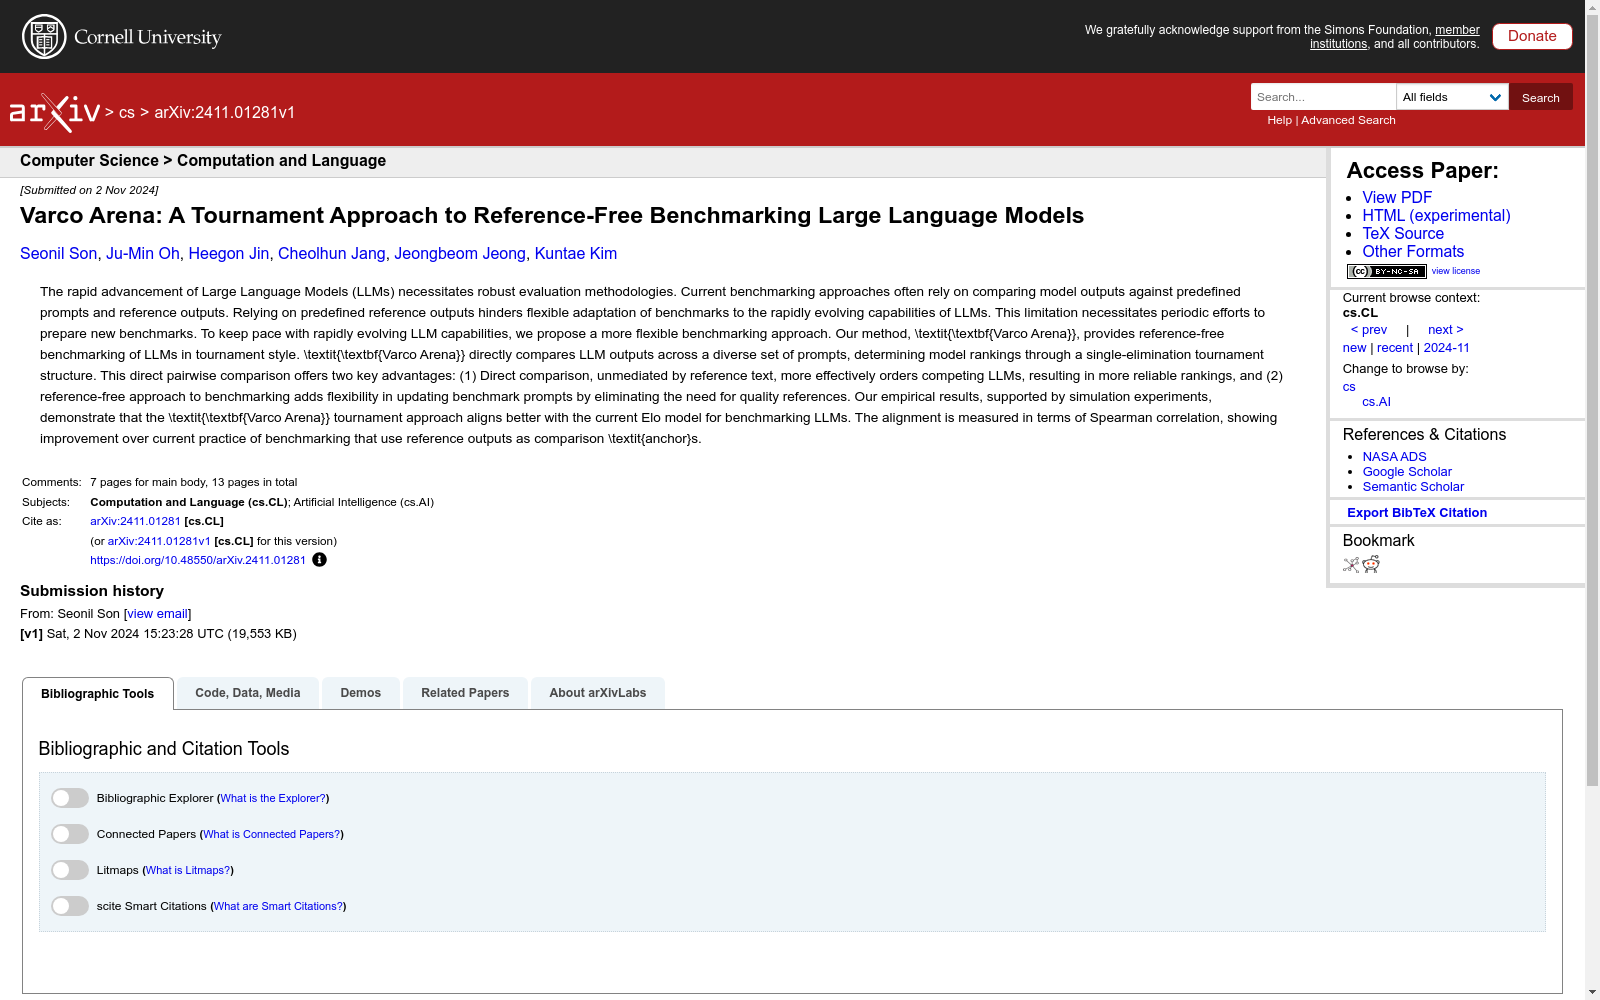1600x1000 pixels.
Task: Toggle the Litmaps switch
Action: [x=70, y=870]
